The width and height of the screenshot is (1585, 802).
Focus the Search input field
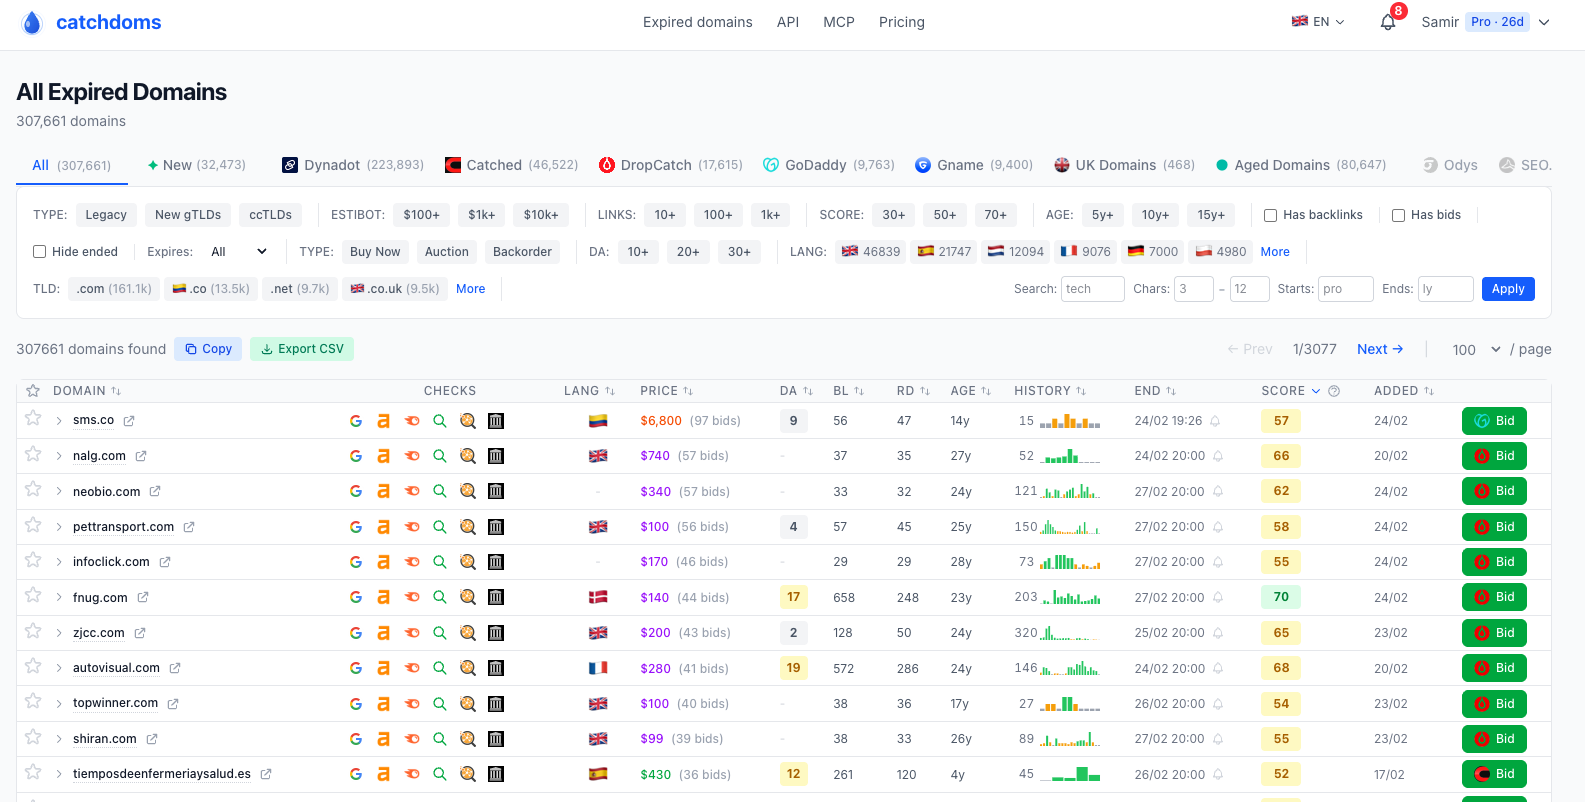tap(1092, 289)
